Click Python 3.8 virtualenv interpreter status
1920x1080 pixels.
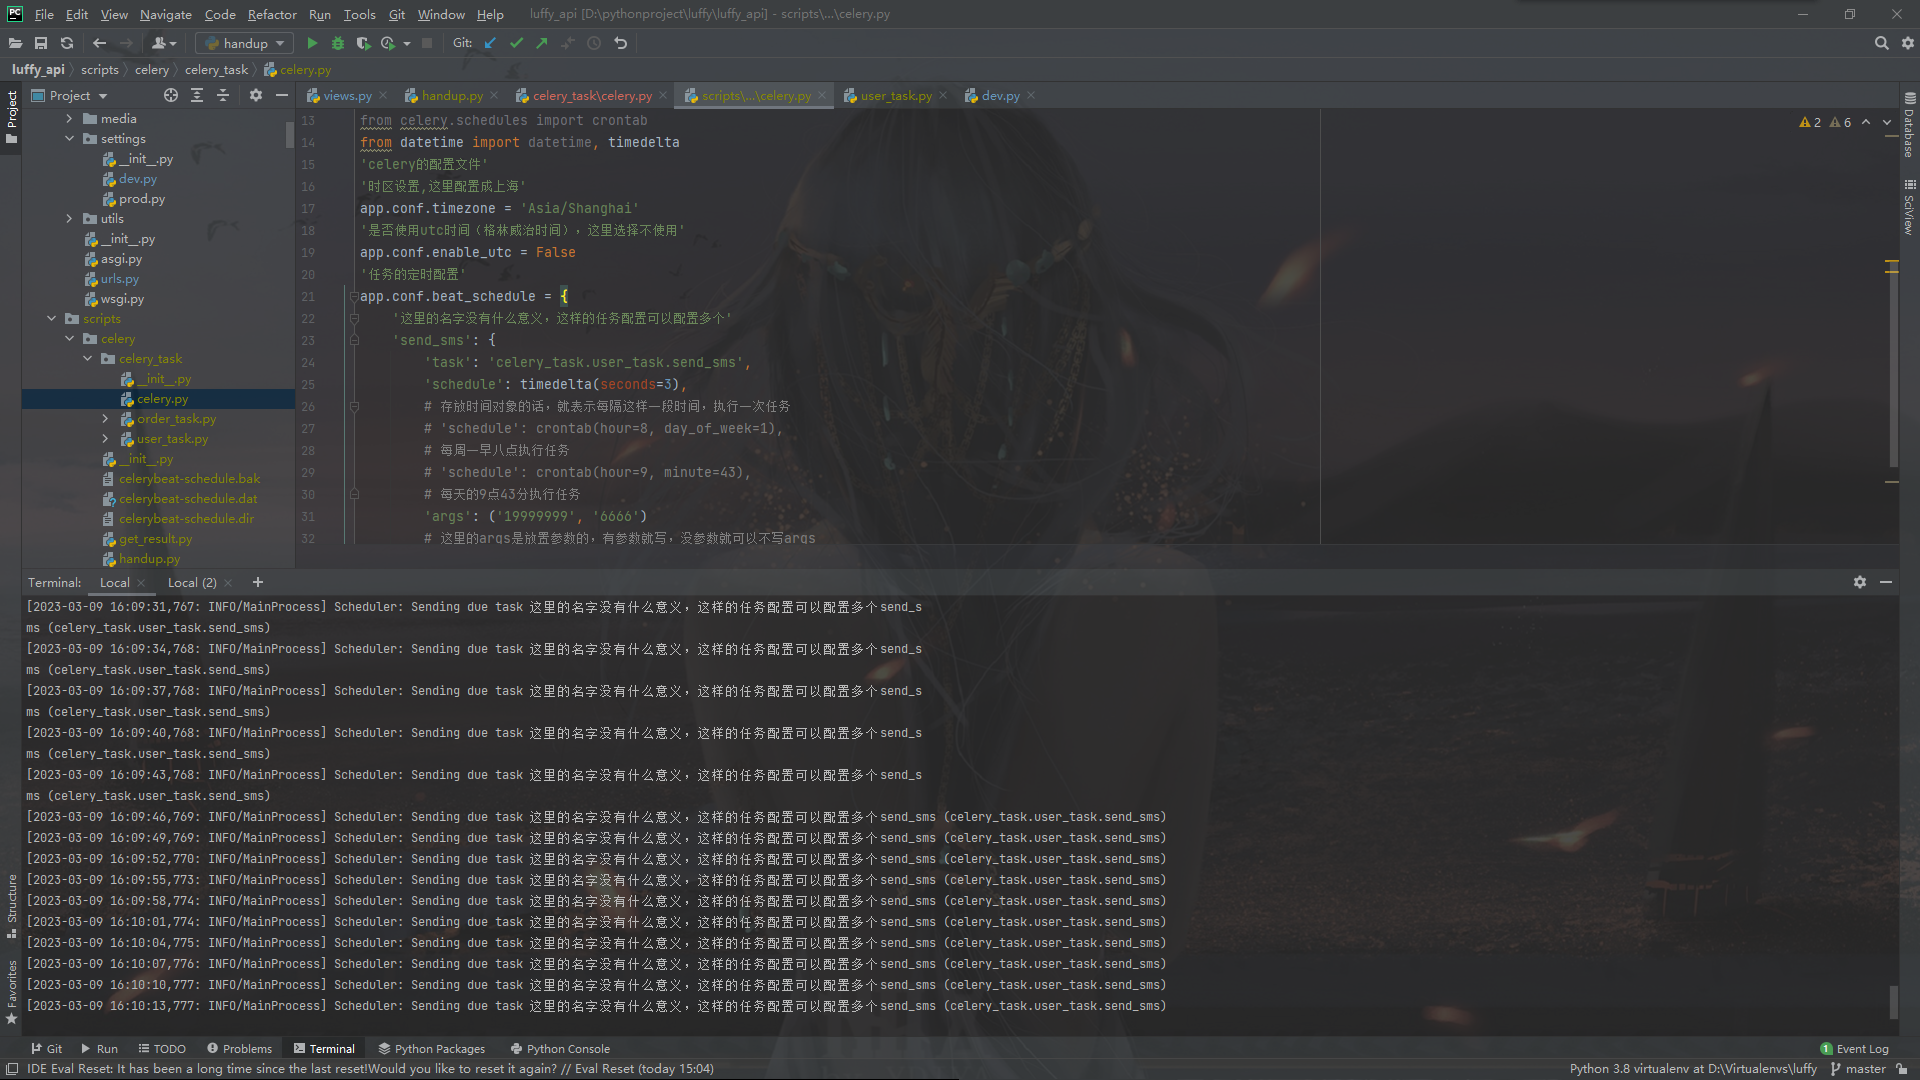[x=1693, y=1068]
